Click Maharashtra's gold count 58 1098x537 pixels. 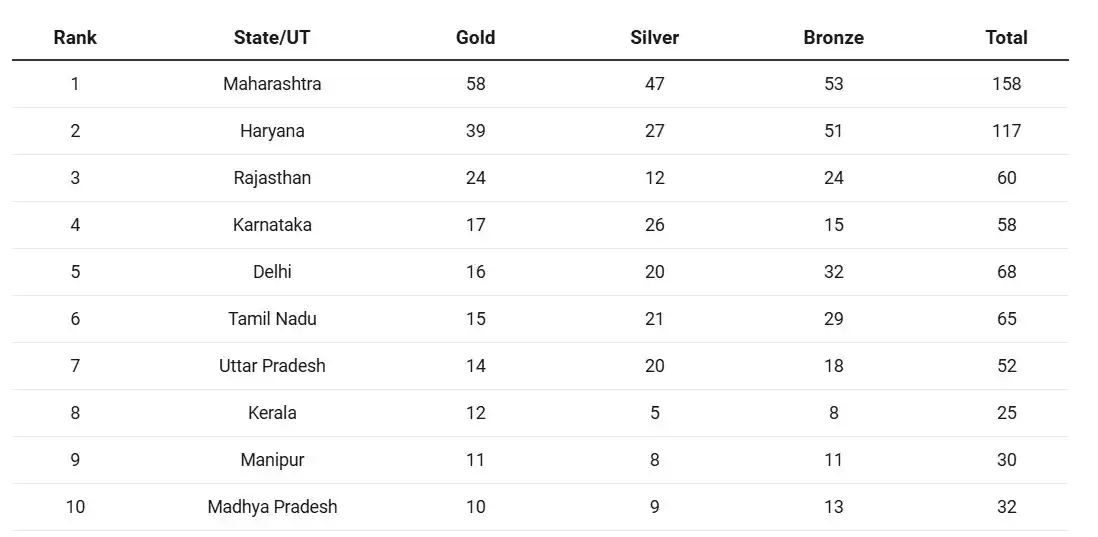(x=475, y=84)
